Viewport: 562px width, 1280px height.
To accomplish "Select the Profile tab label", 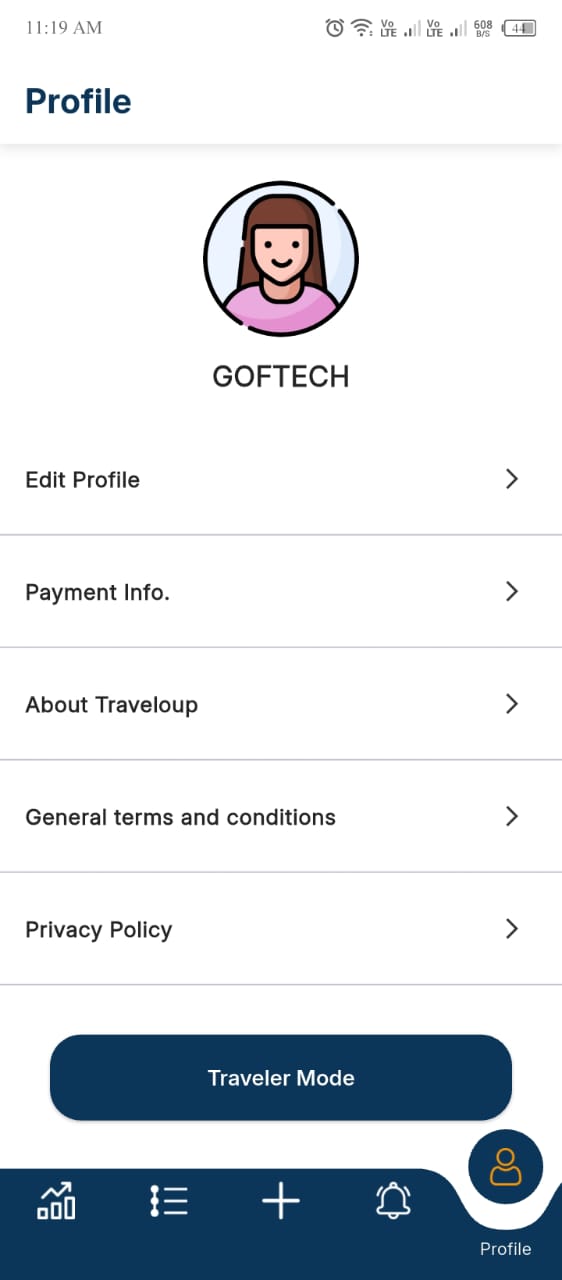I will click(506, 1249).
